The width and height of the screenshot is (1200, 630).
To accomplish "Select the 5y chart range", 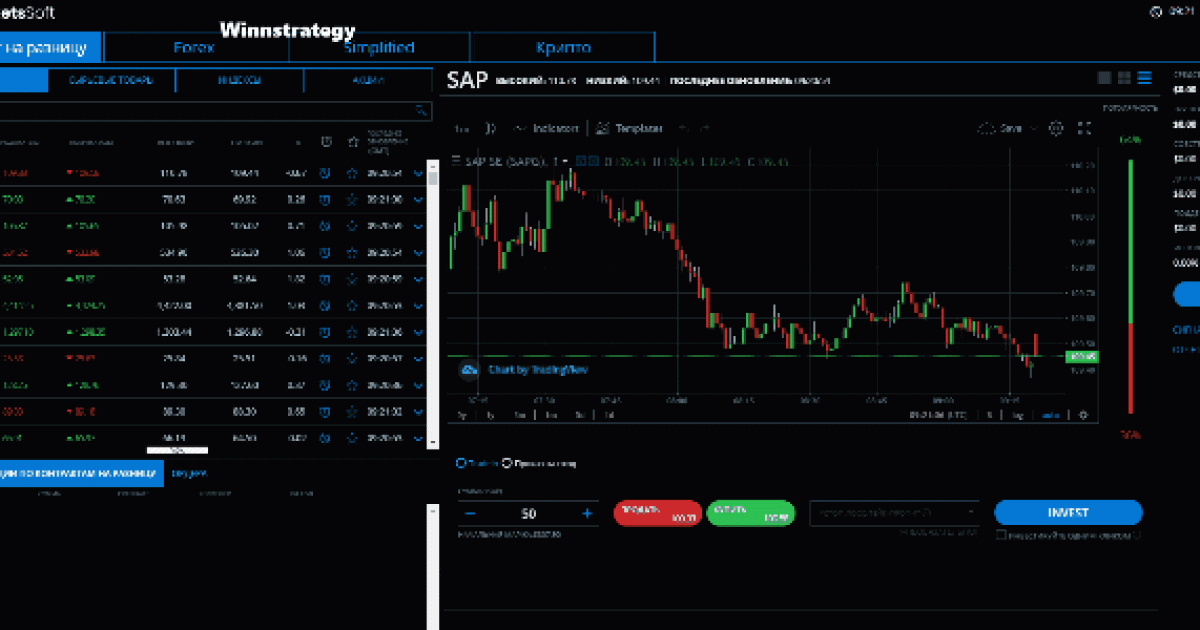I will [462, 414].
